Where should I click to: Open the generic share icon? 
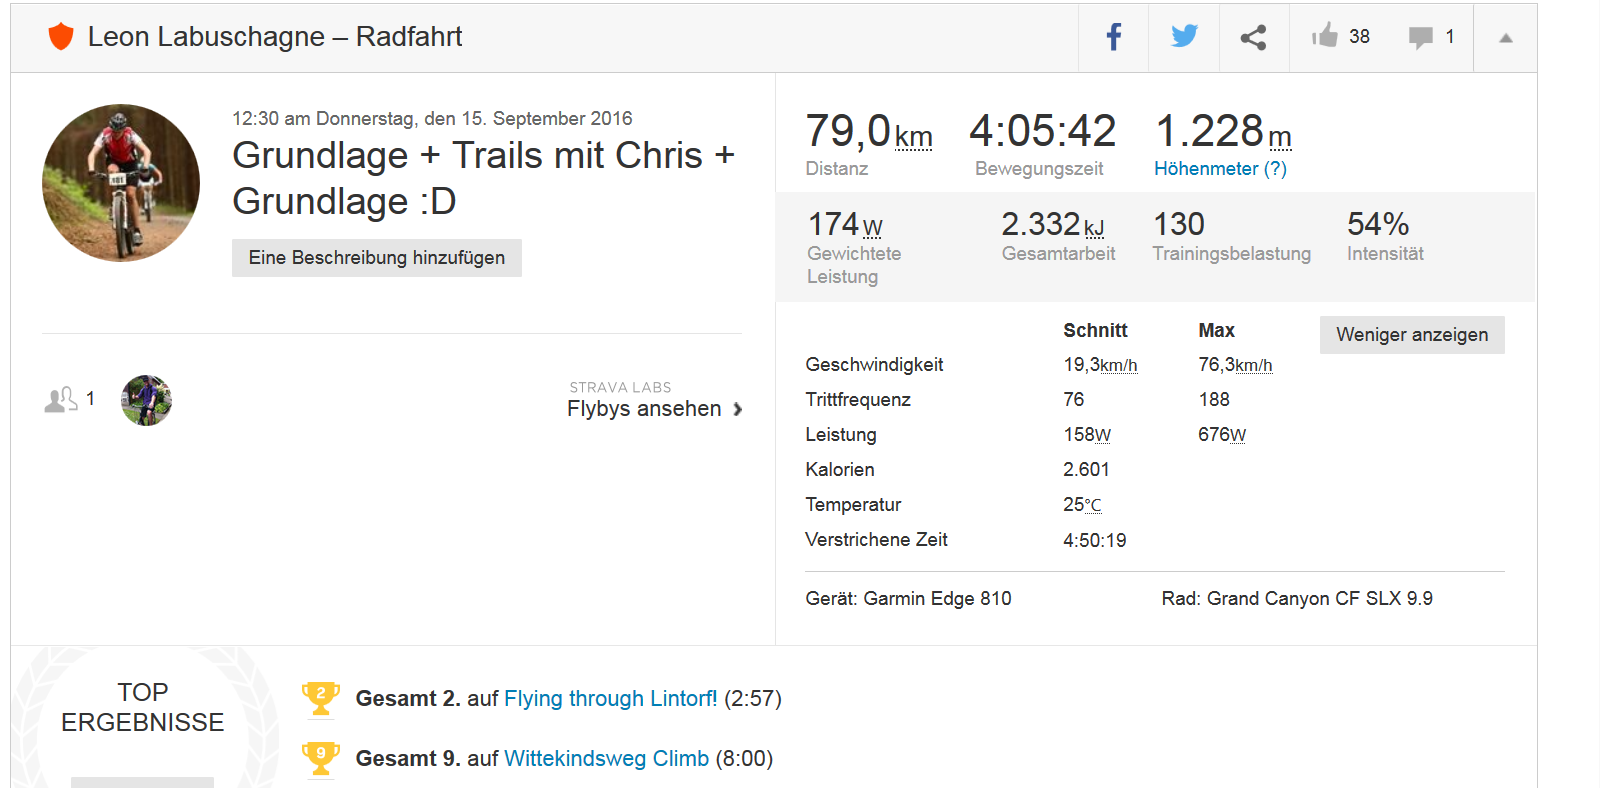1253,37
